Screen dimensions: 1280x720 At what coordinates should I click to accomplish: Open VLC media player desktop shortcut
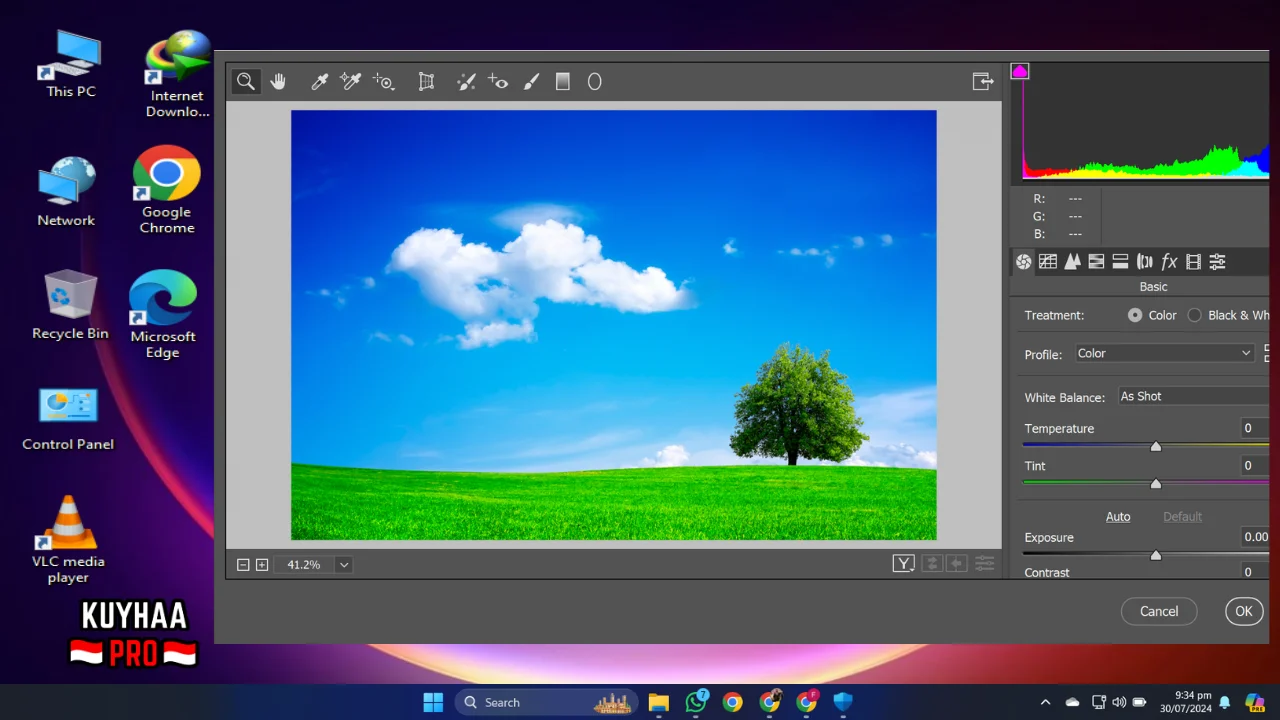(x=68, y=540)
